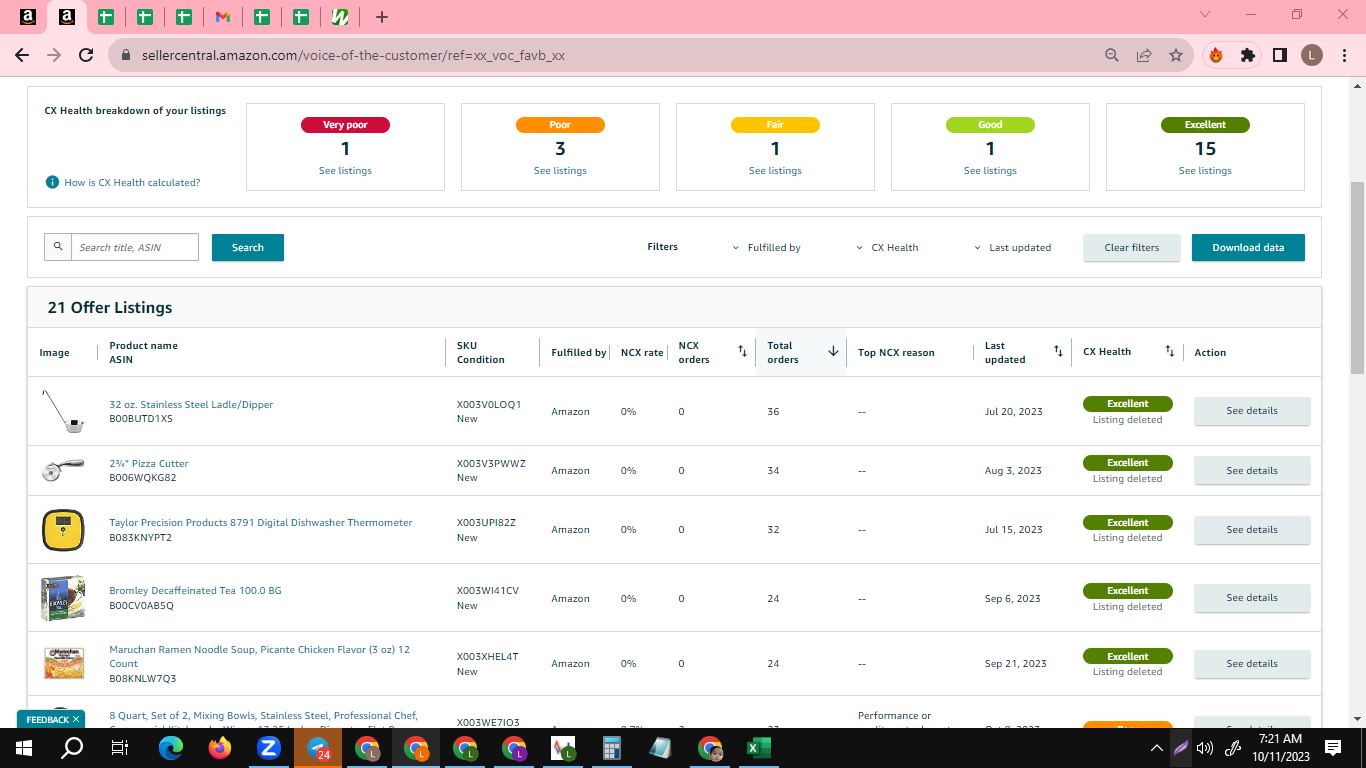Screen dimensions: 1366x768
Task: See details for Taylor Dishwasher Thermometer
Action: 1252,530
